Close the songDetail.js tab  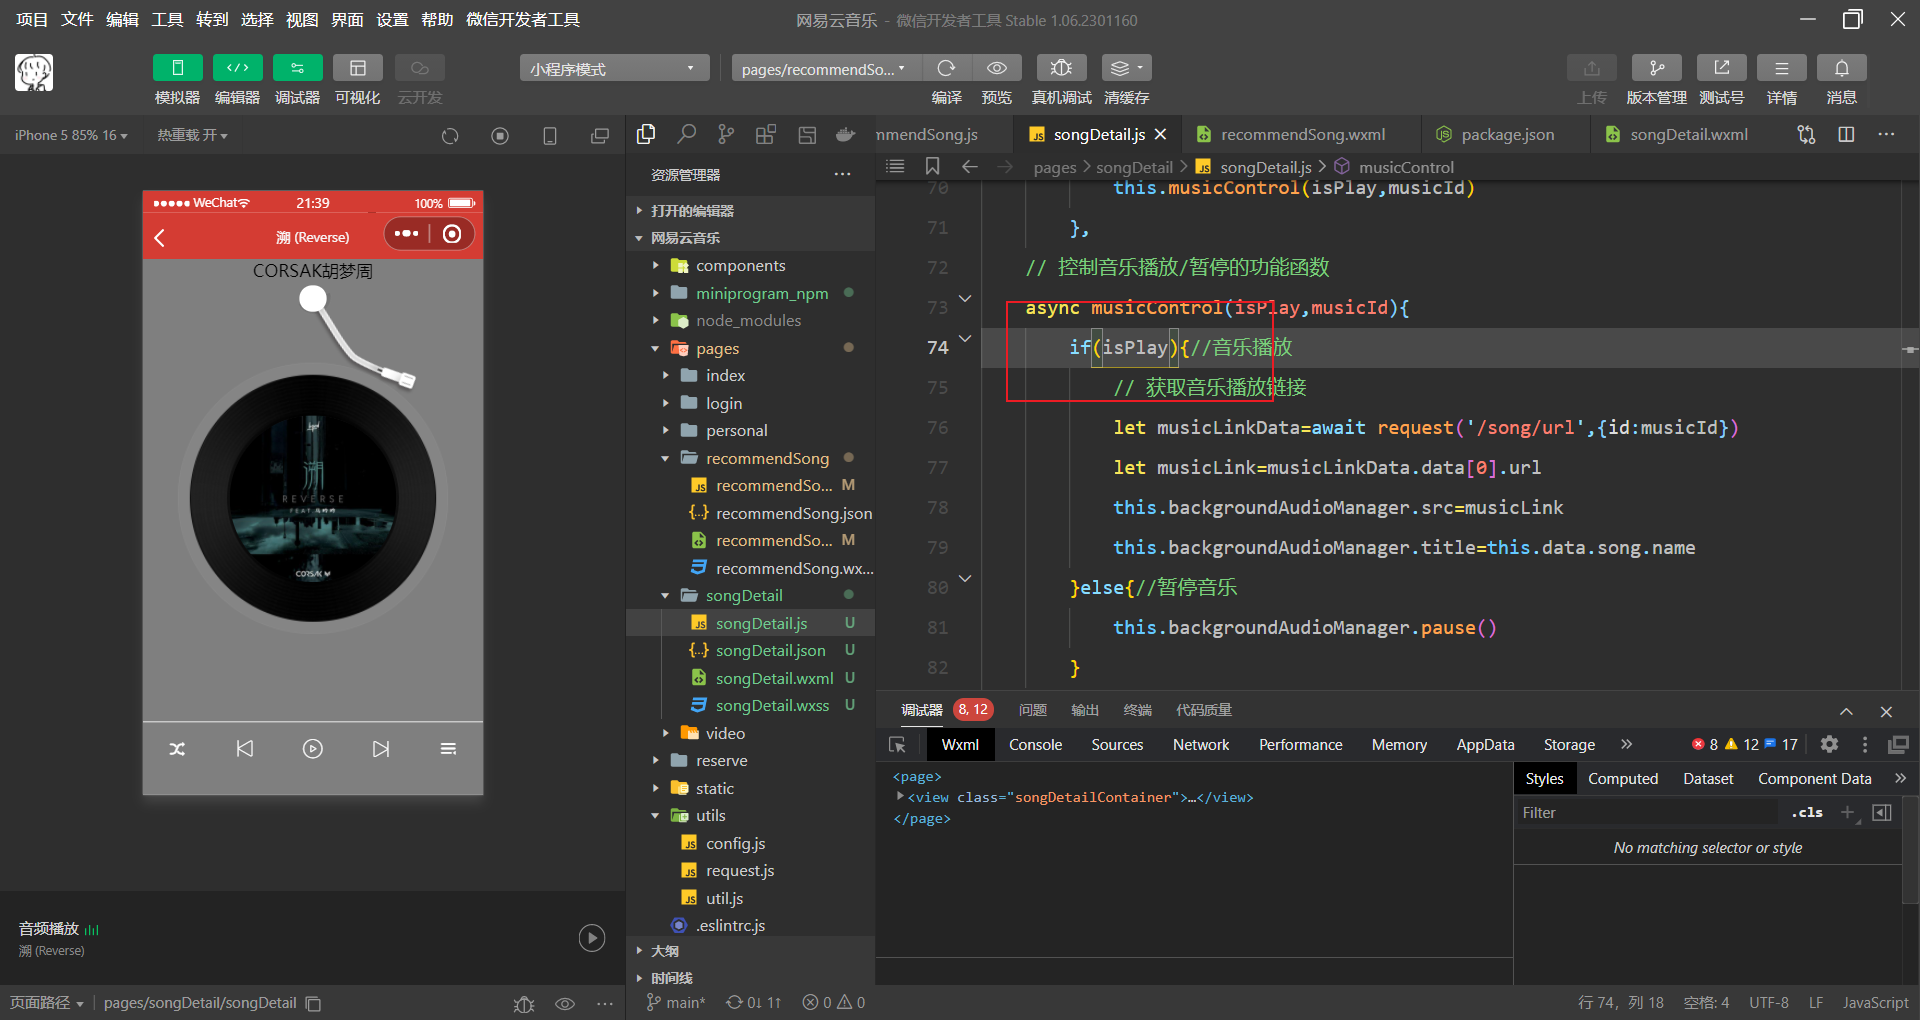pos(1161,134)
